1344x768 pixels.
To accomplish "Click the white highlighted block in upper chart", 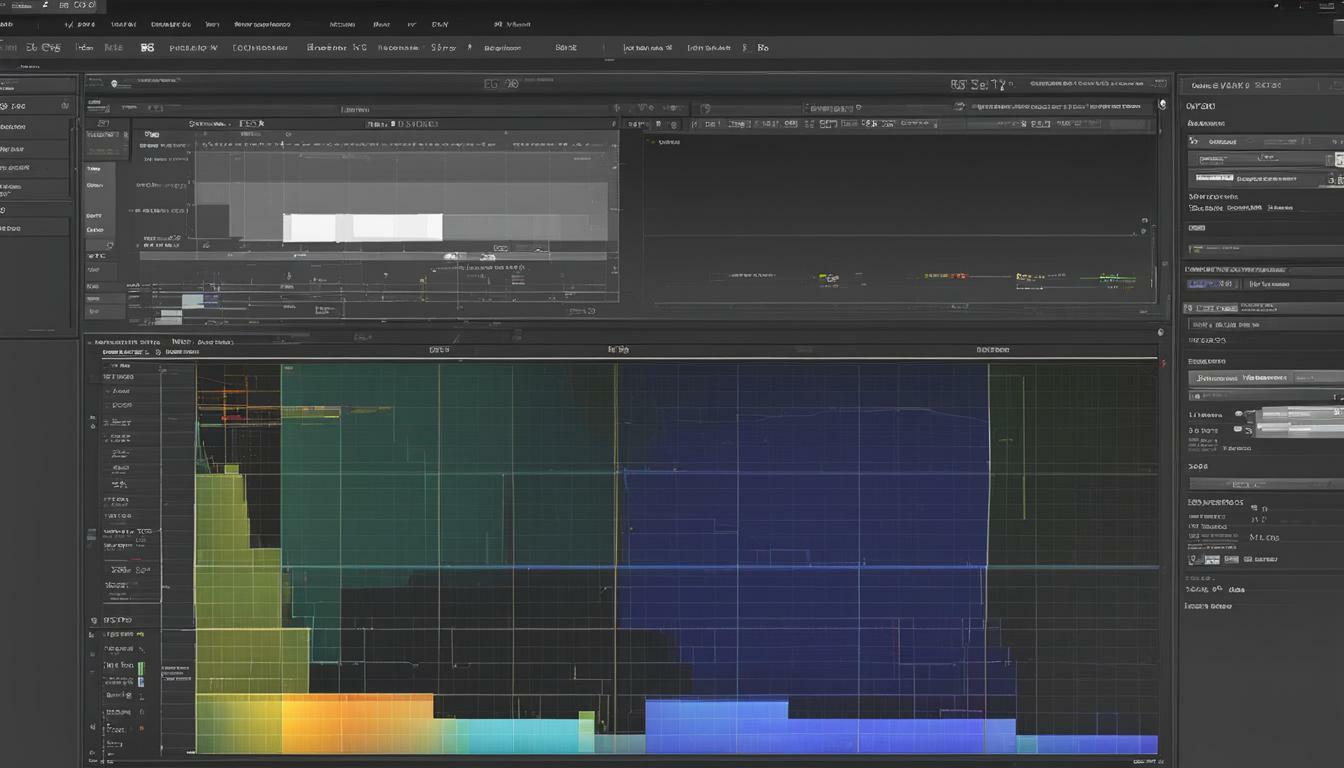I will 363,227.
